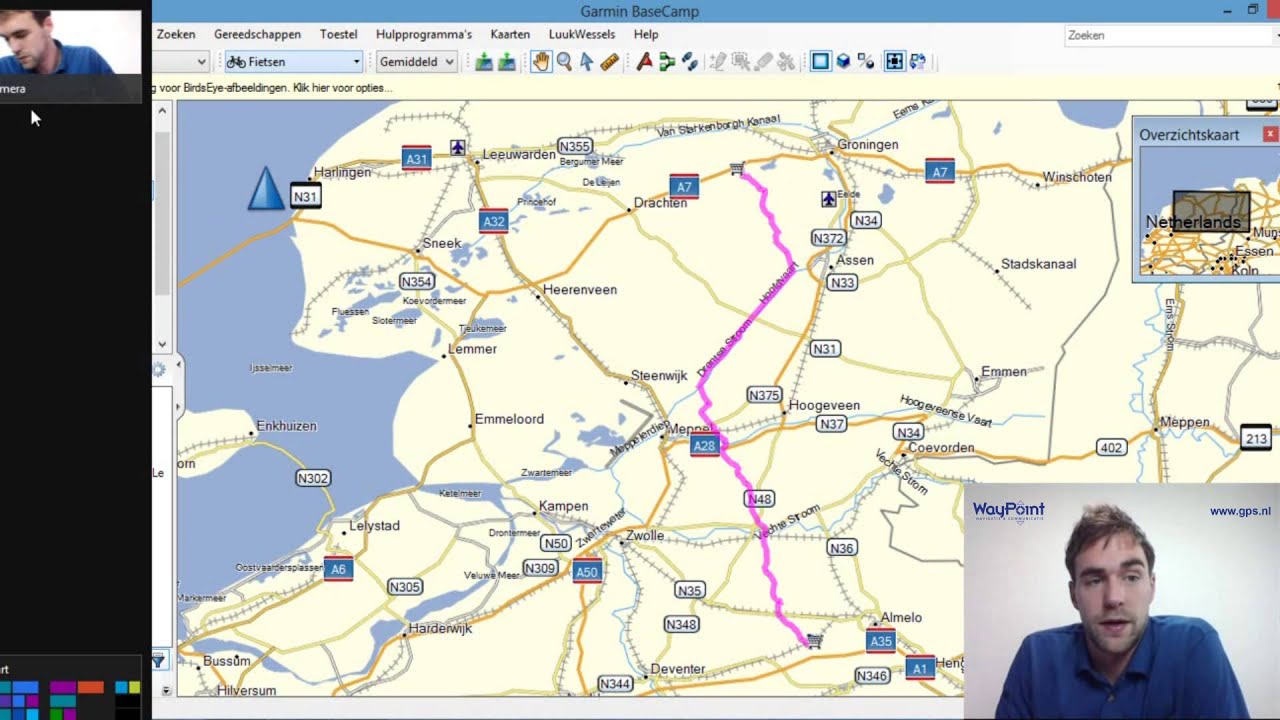This screenshot has height=720, width=1280.
Task: Open the Kaarten menu
Action: coord(510,34)
